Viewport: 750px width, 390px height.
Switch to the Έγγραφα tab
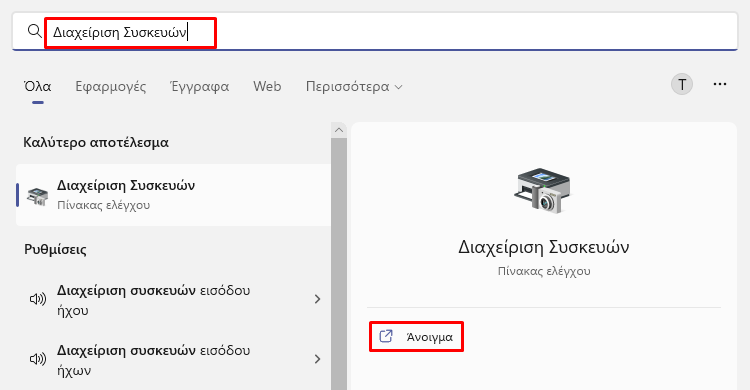click(199, 87)
